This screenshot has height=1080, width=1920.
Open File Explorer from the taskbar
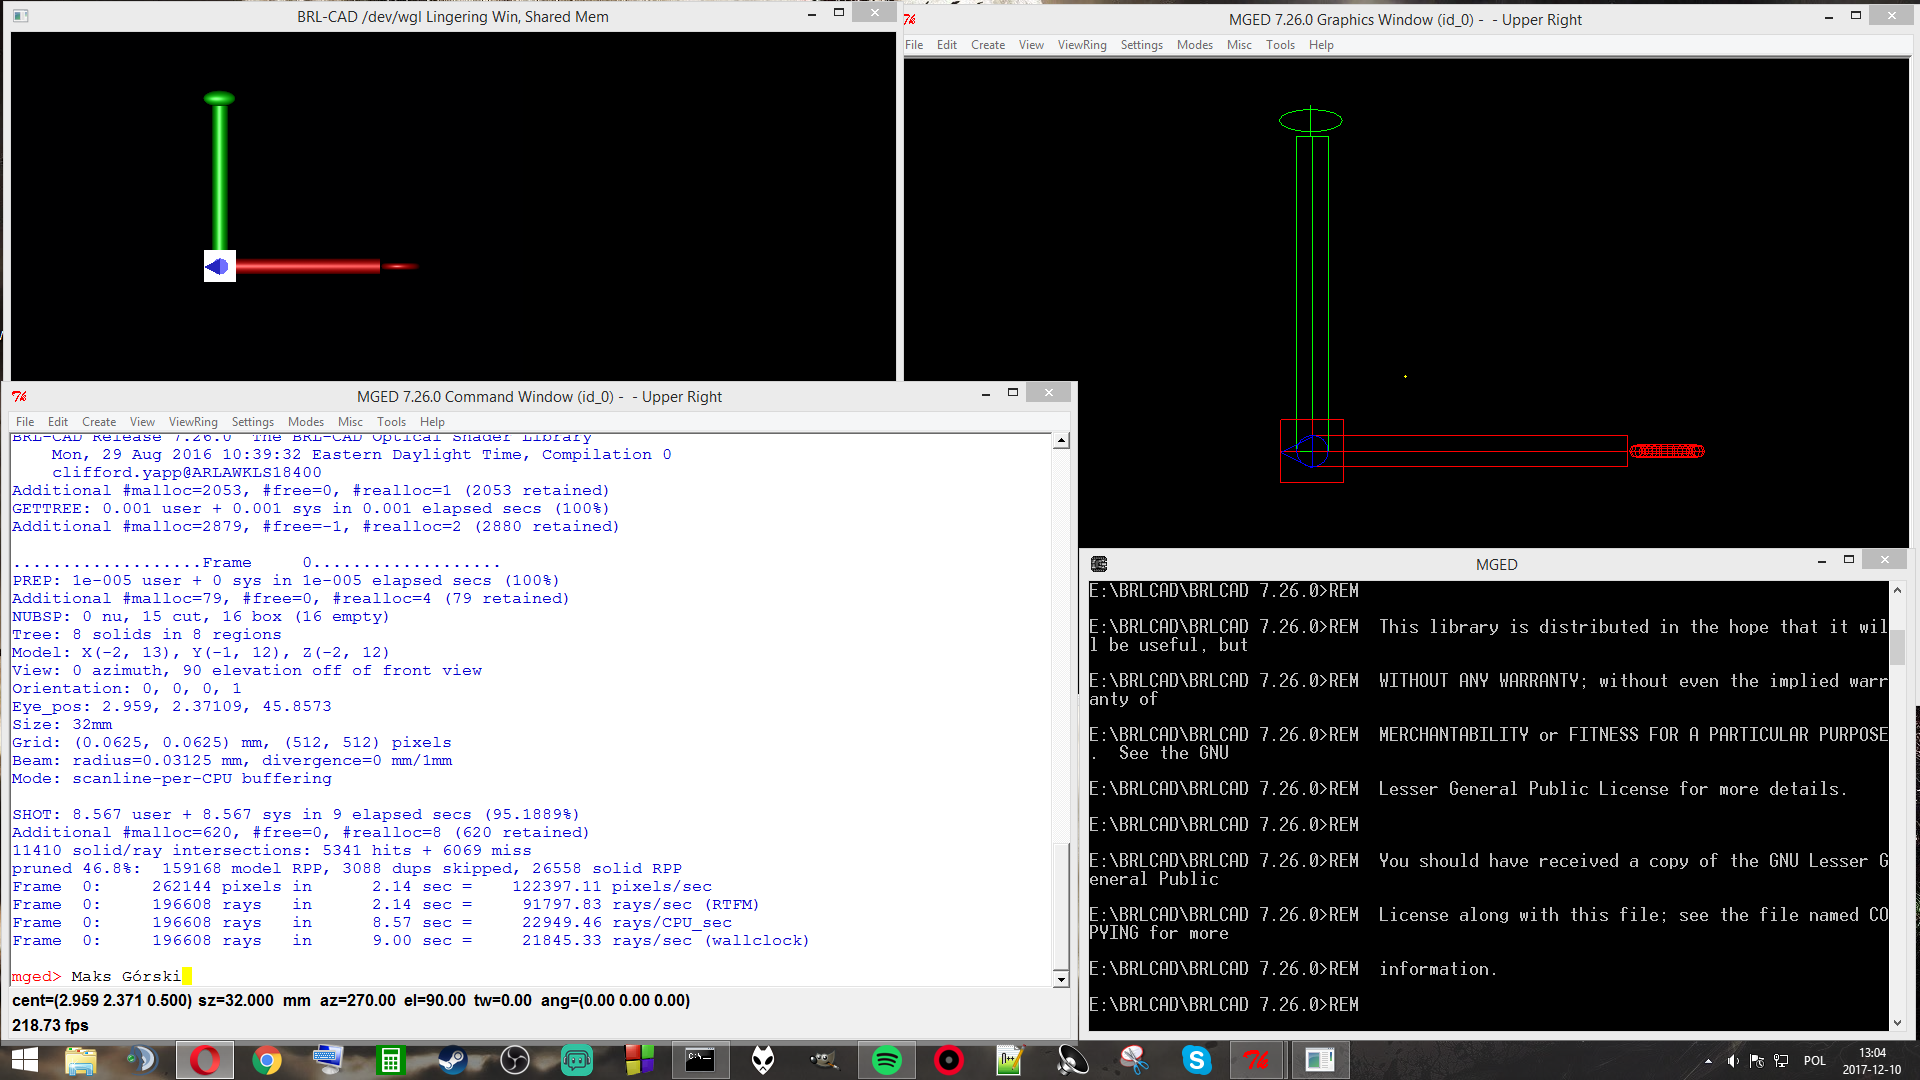(x=81, y=1060)
